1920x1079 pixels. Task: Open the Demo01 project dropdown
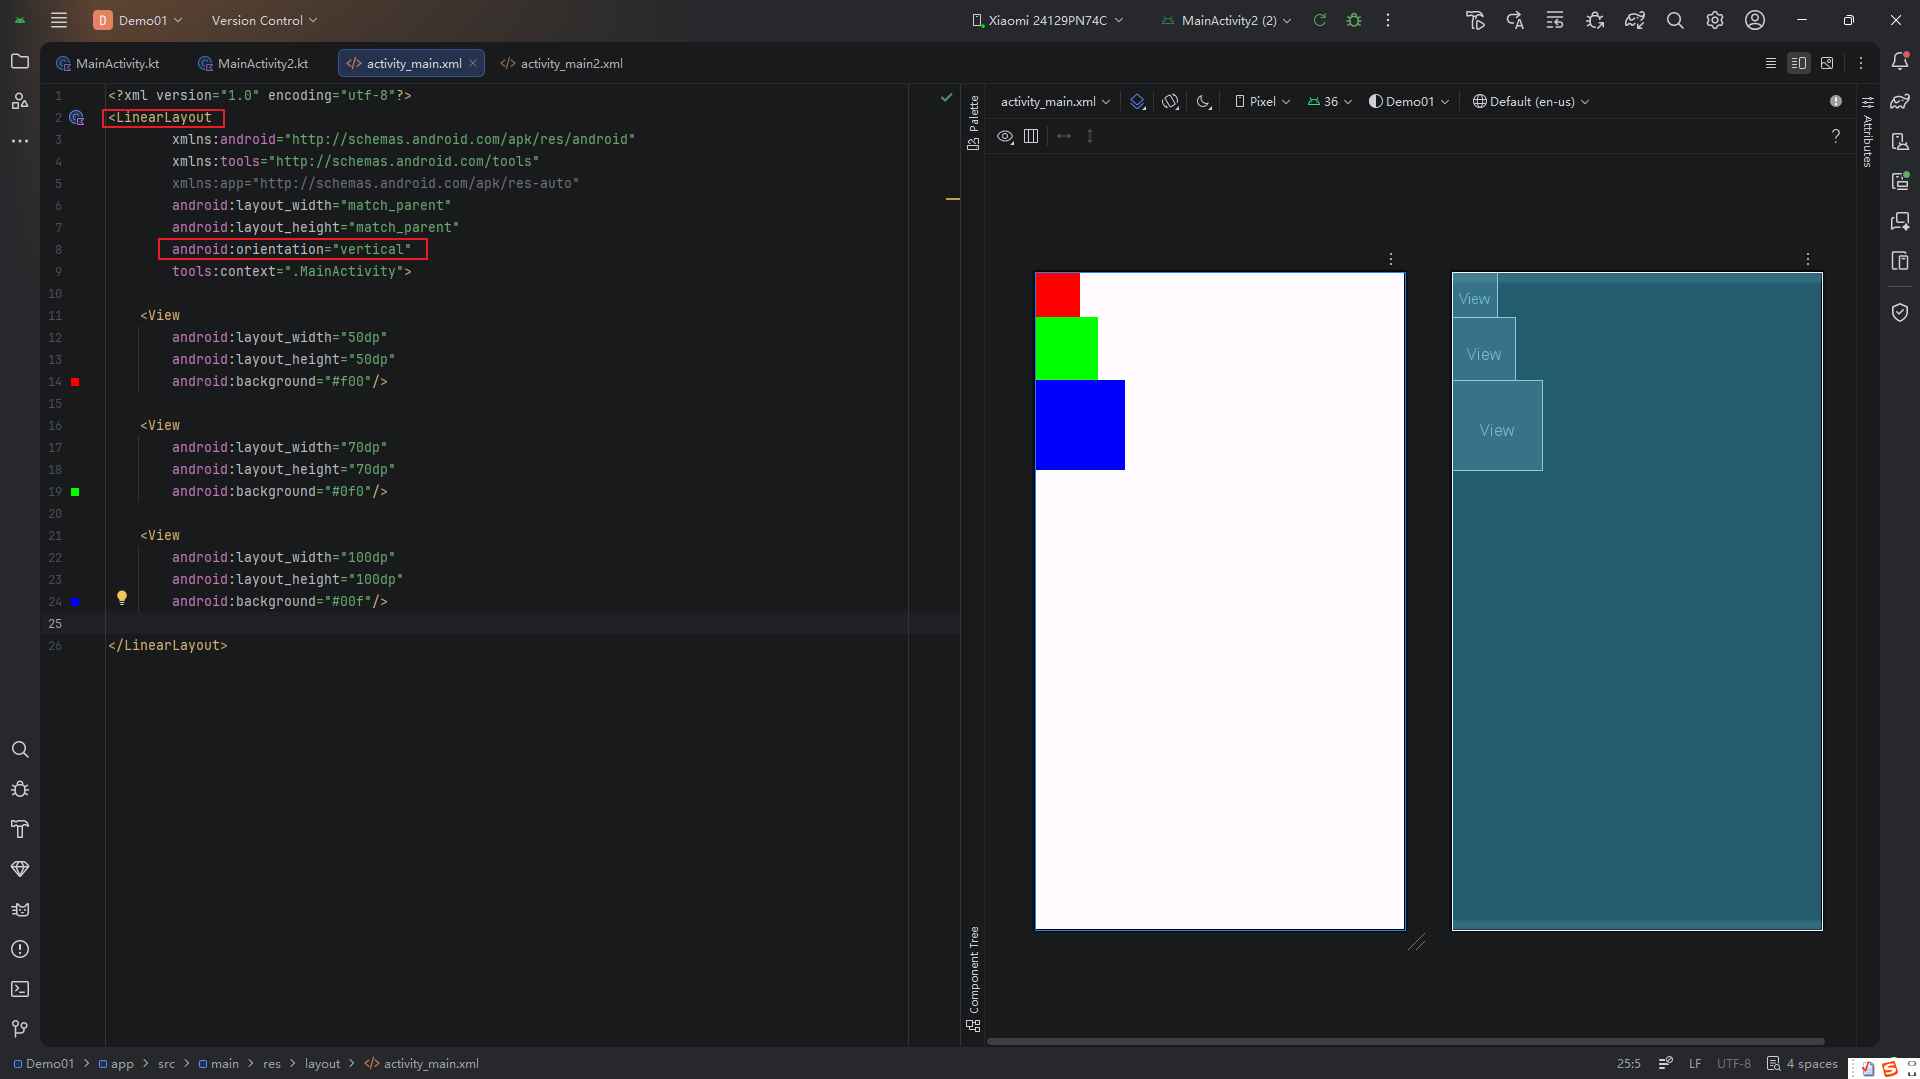138,20
